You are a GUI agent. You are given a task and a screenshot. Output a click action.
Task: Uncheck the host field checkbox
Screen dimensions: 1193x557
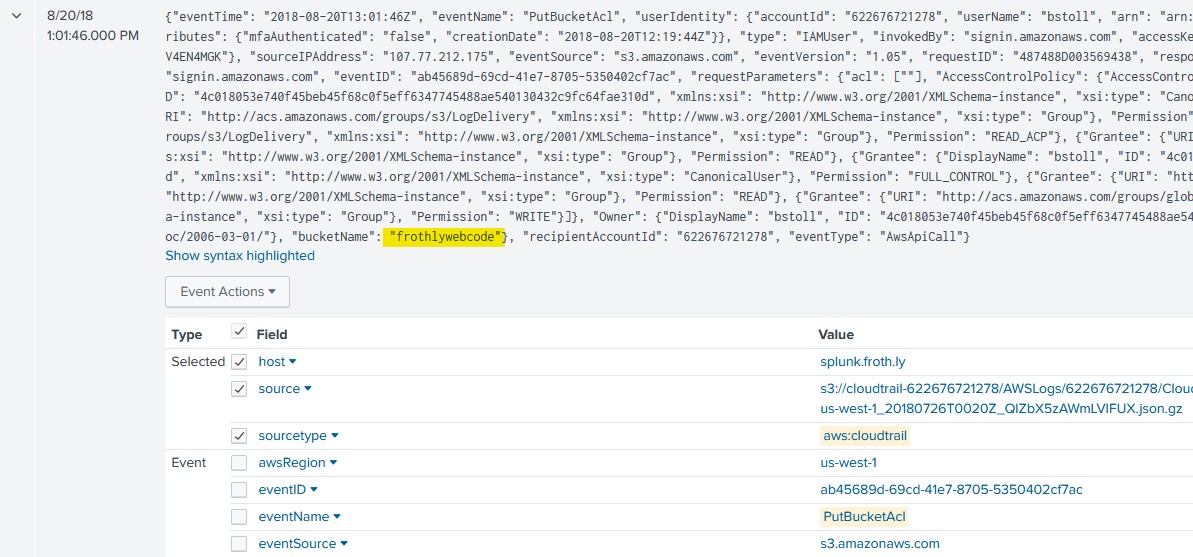[239, 361]
